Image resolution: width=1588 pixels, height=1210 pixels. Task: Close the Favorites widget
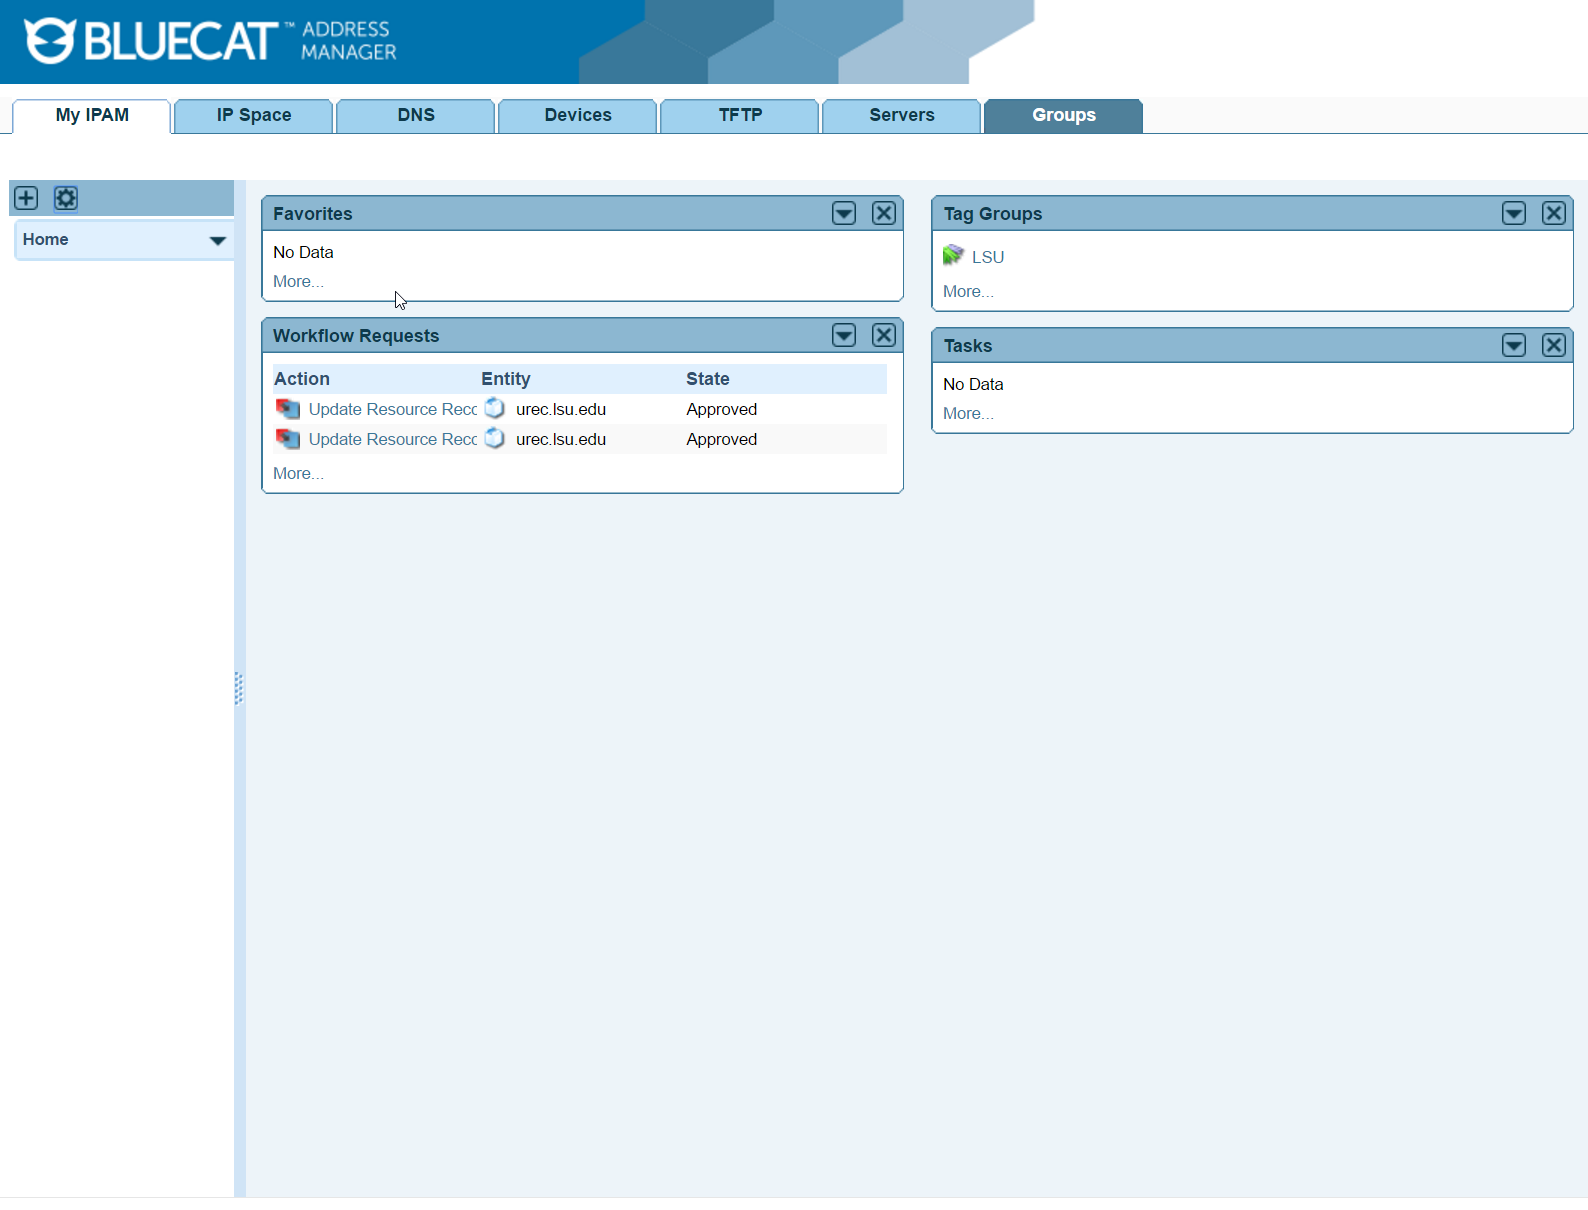coord(884,213)
